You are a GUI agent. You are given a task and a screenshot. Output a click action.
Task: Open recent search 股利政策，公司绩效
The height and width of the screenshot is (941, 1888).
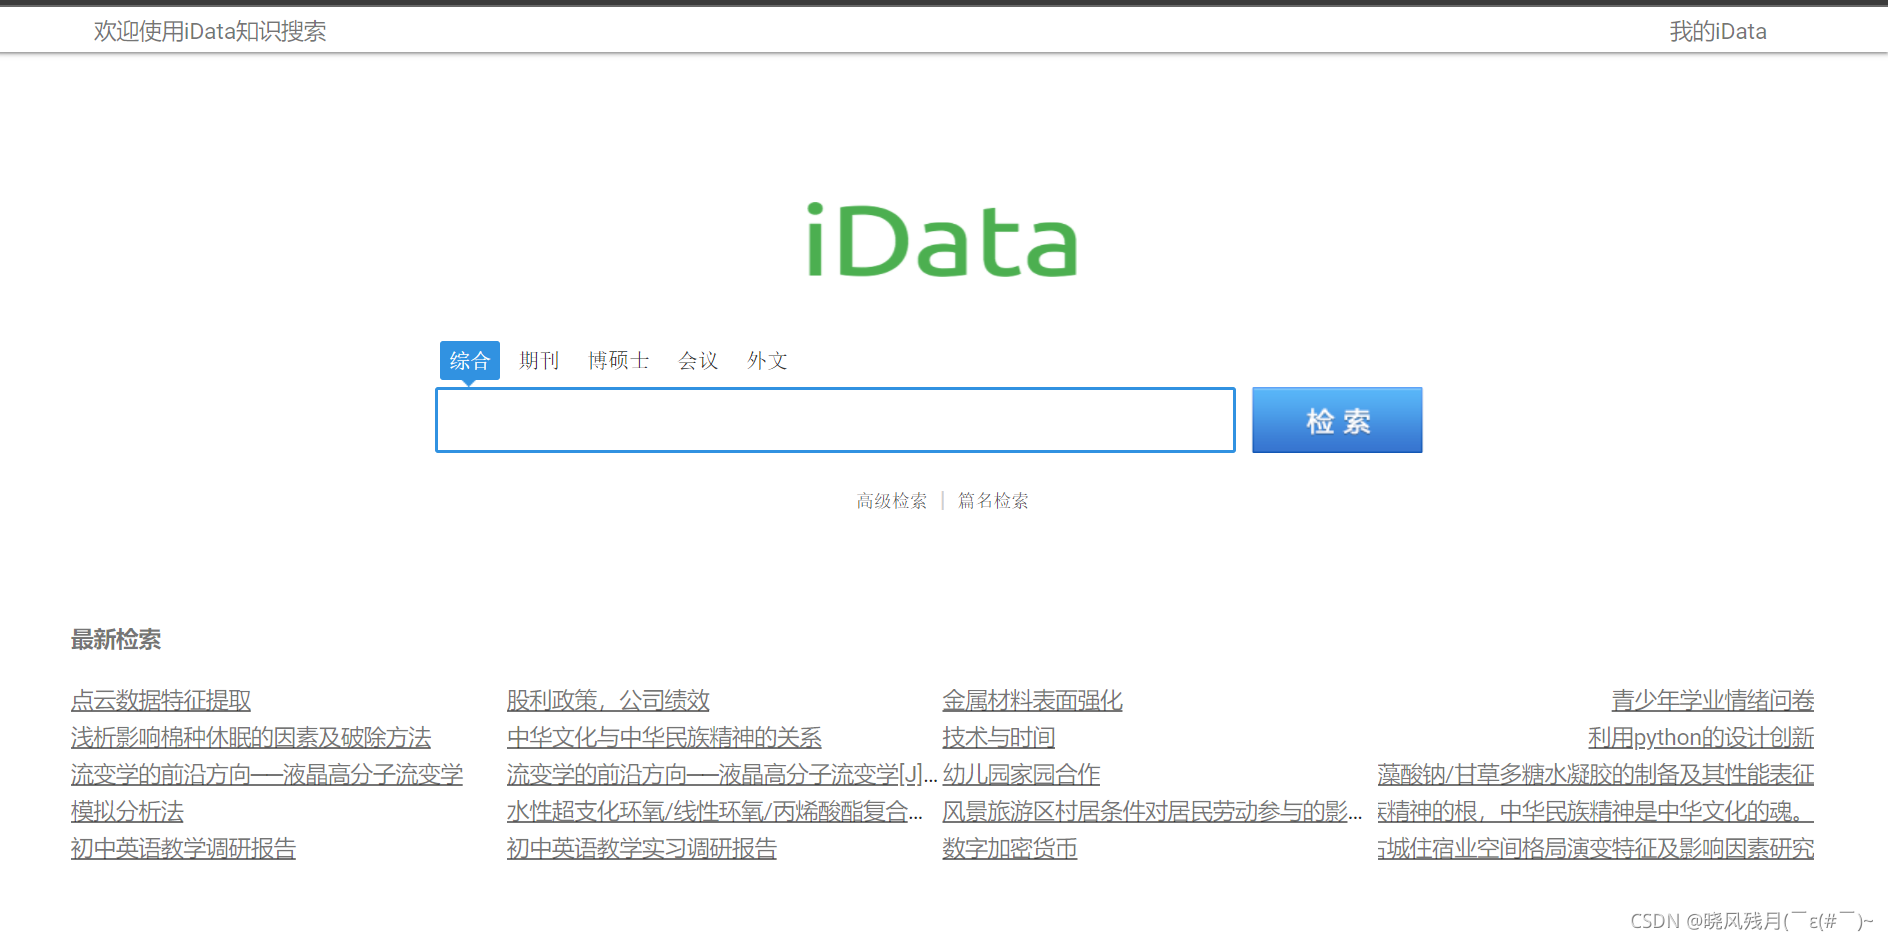tap(608, 700)
